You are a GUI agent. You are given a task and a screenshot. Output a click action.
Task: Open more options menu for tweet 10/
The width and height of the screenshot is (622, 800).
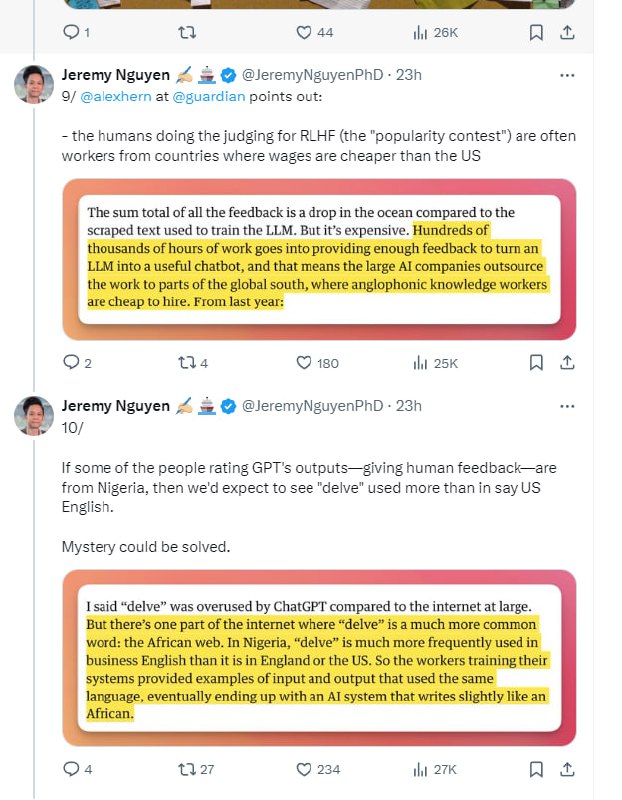(x=567, y=407)
